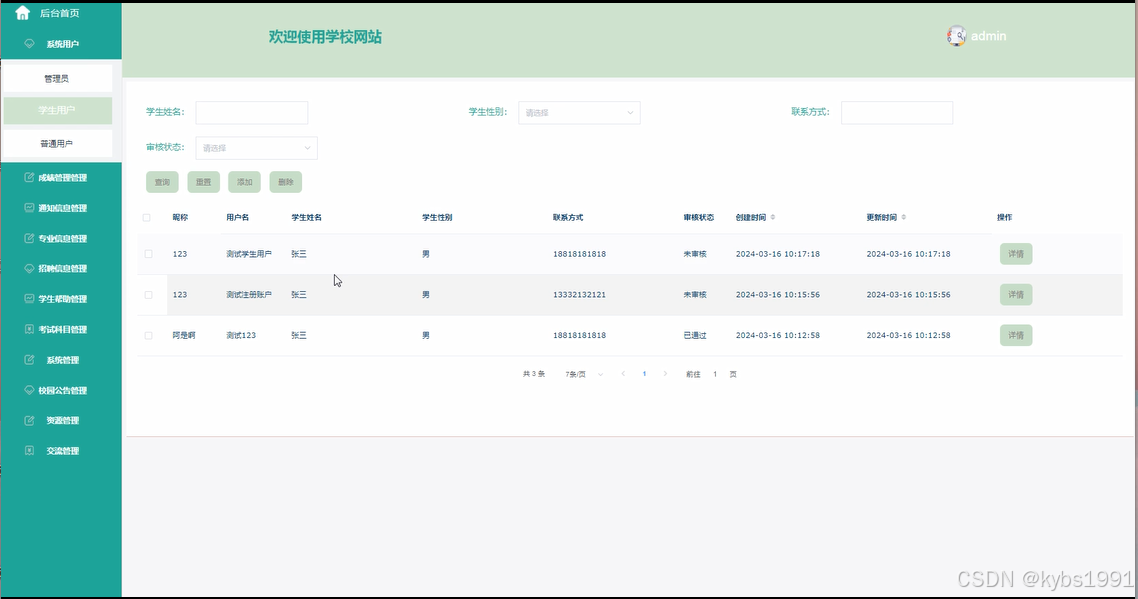
Task: Open 资源管理 menu
Action: coord(61,420)
